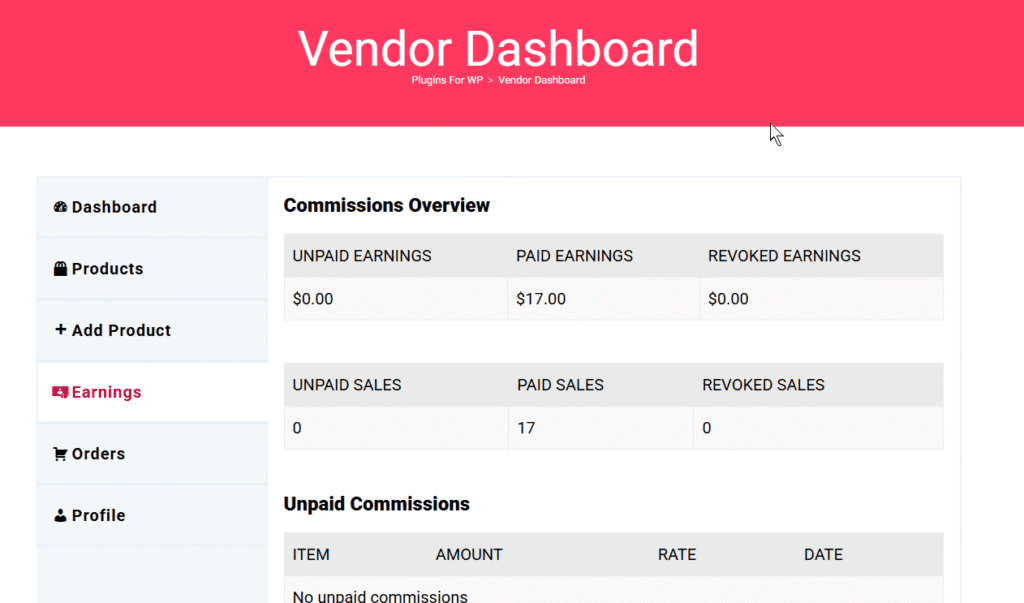Click the plus icon next to Add Product
This screenshot has width=1024, height=603.
tap(62, 330)
